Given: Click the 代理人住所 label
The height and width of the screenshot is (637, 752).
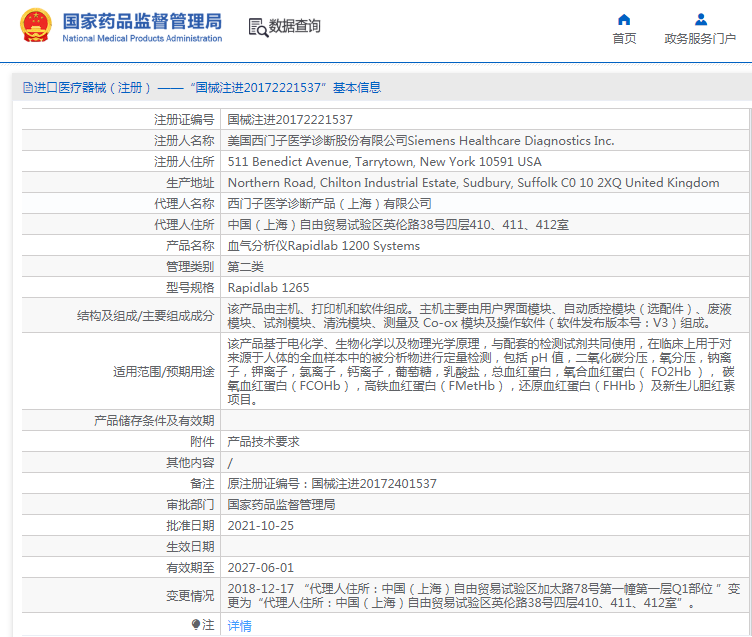Looking at the screenshot, I should 184,224.
